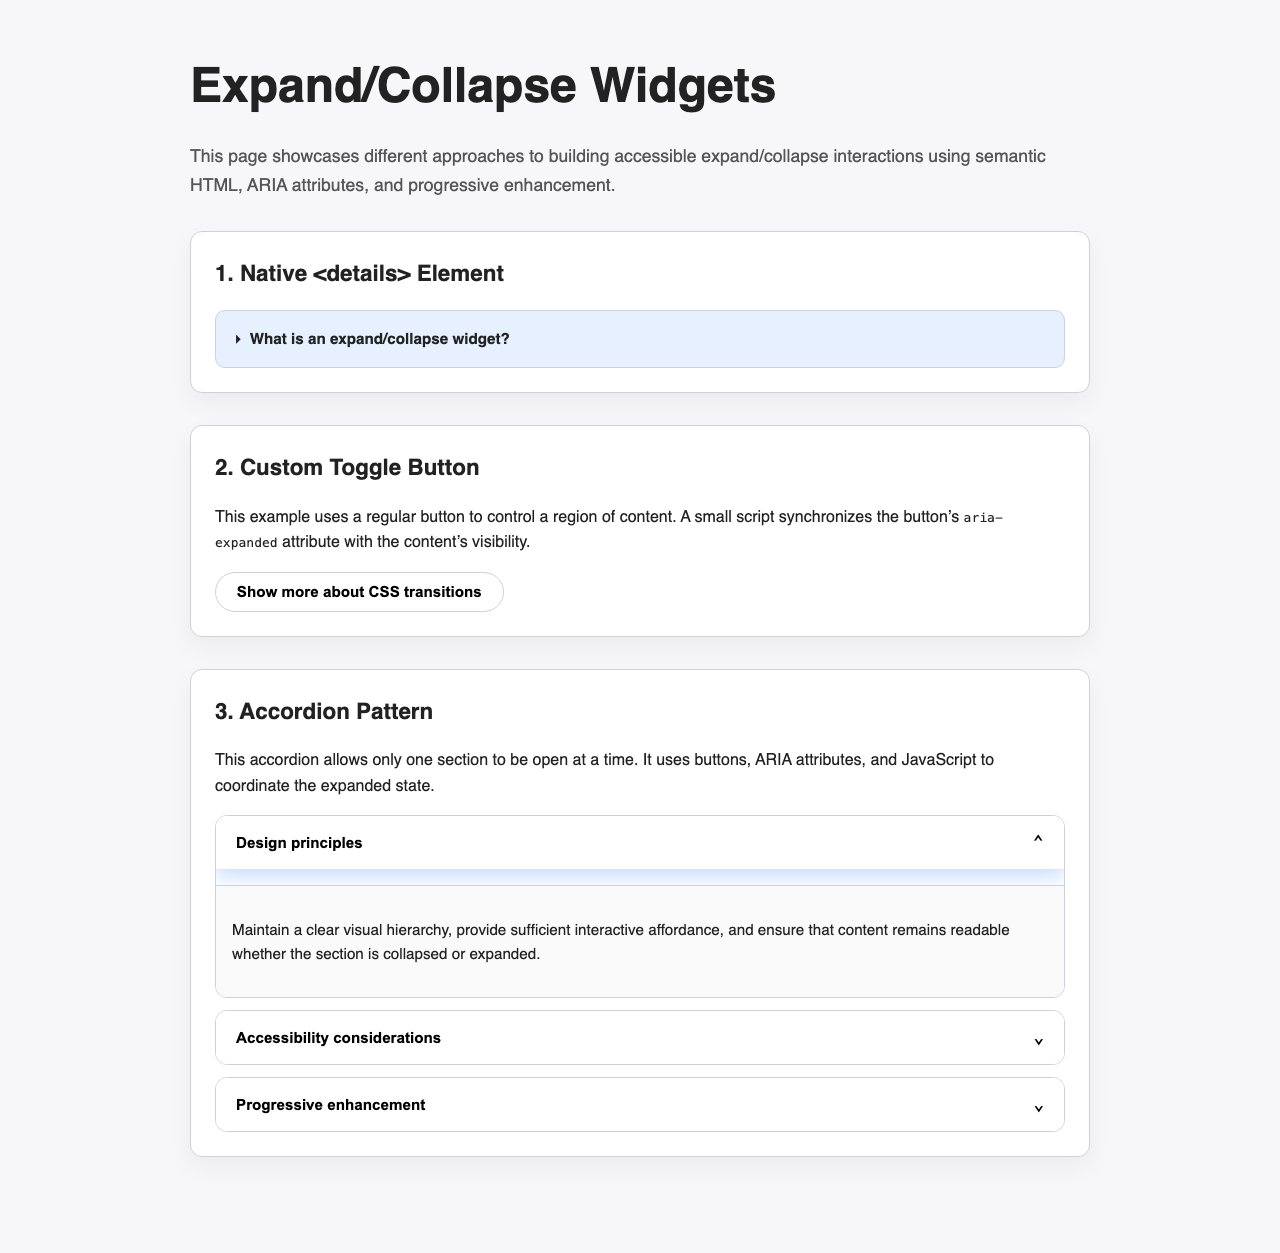Click the down chevron on Accessibility considerations
The height and width of the screenshot is (1253, 1280).
pyautogui.click(x=1038, y=1041)
